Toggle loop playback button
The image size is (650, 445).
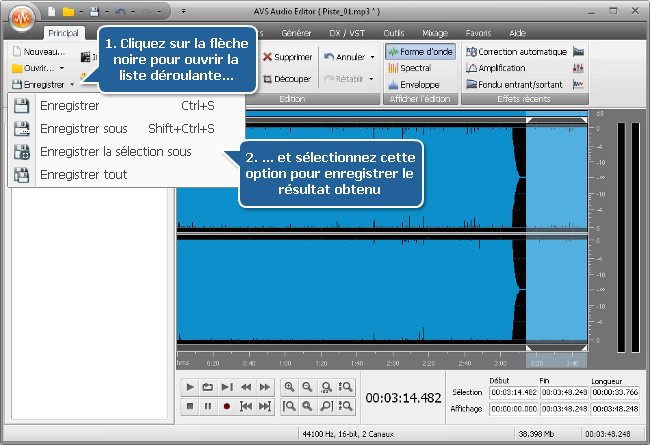pos(208,387)
